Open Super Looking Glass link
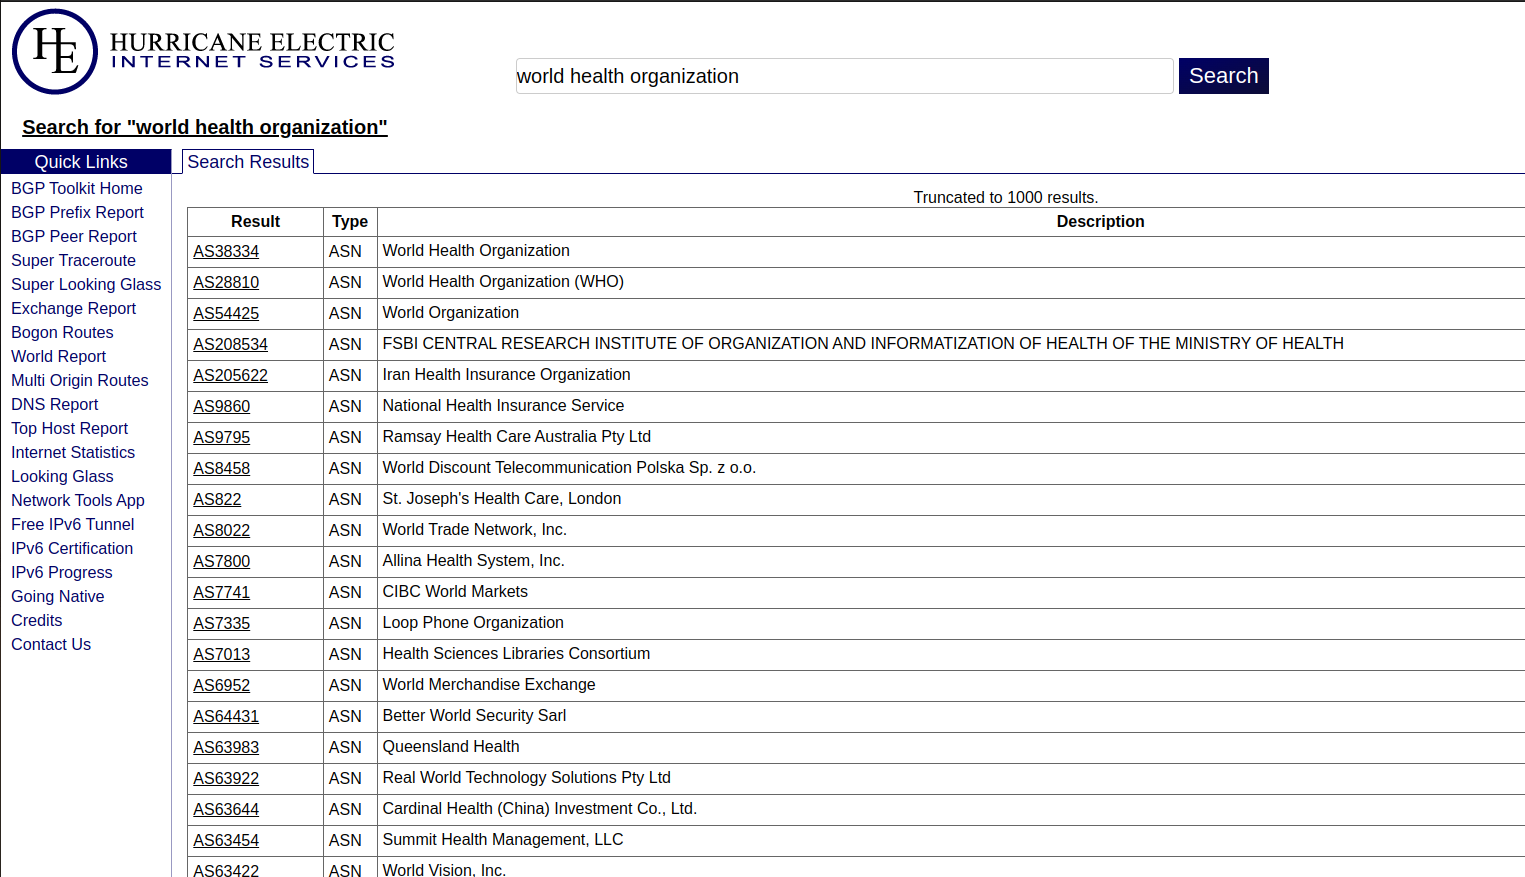Viewport: 1525px width, 877px height. click(86, 284)
